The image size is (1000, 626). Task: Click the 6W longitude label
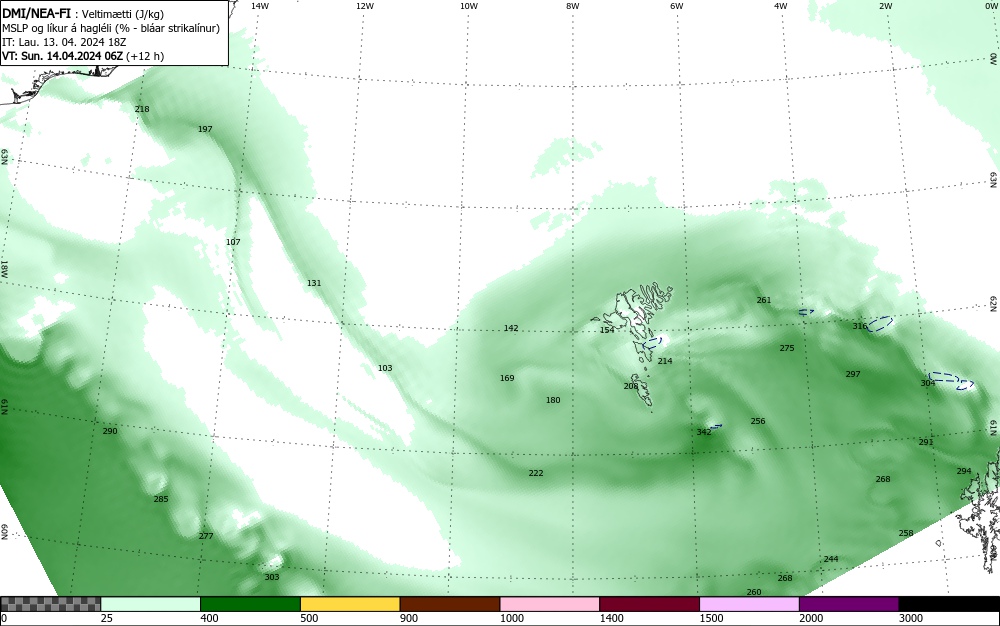point(677,6)
